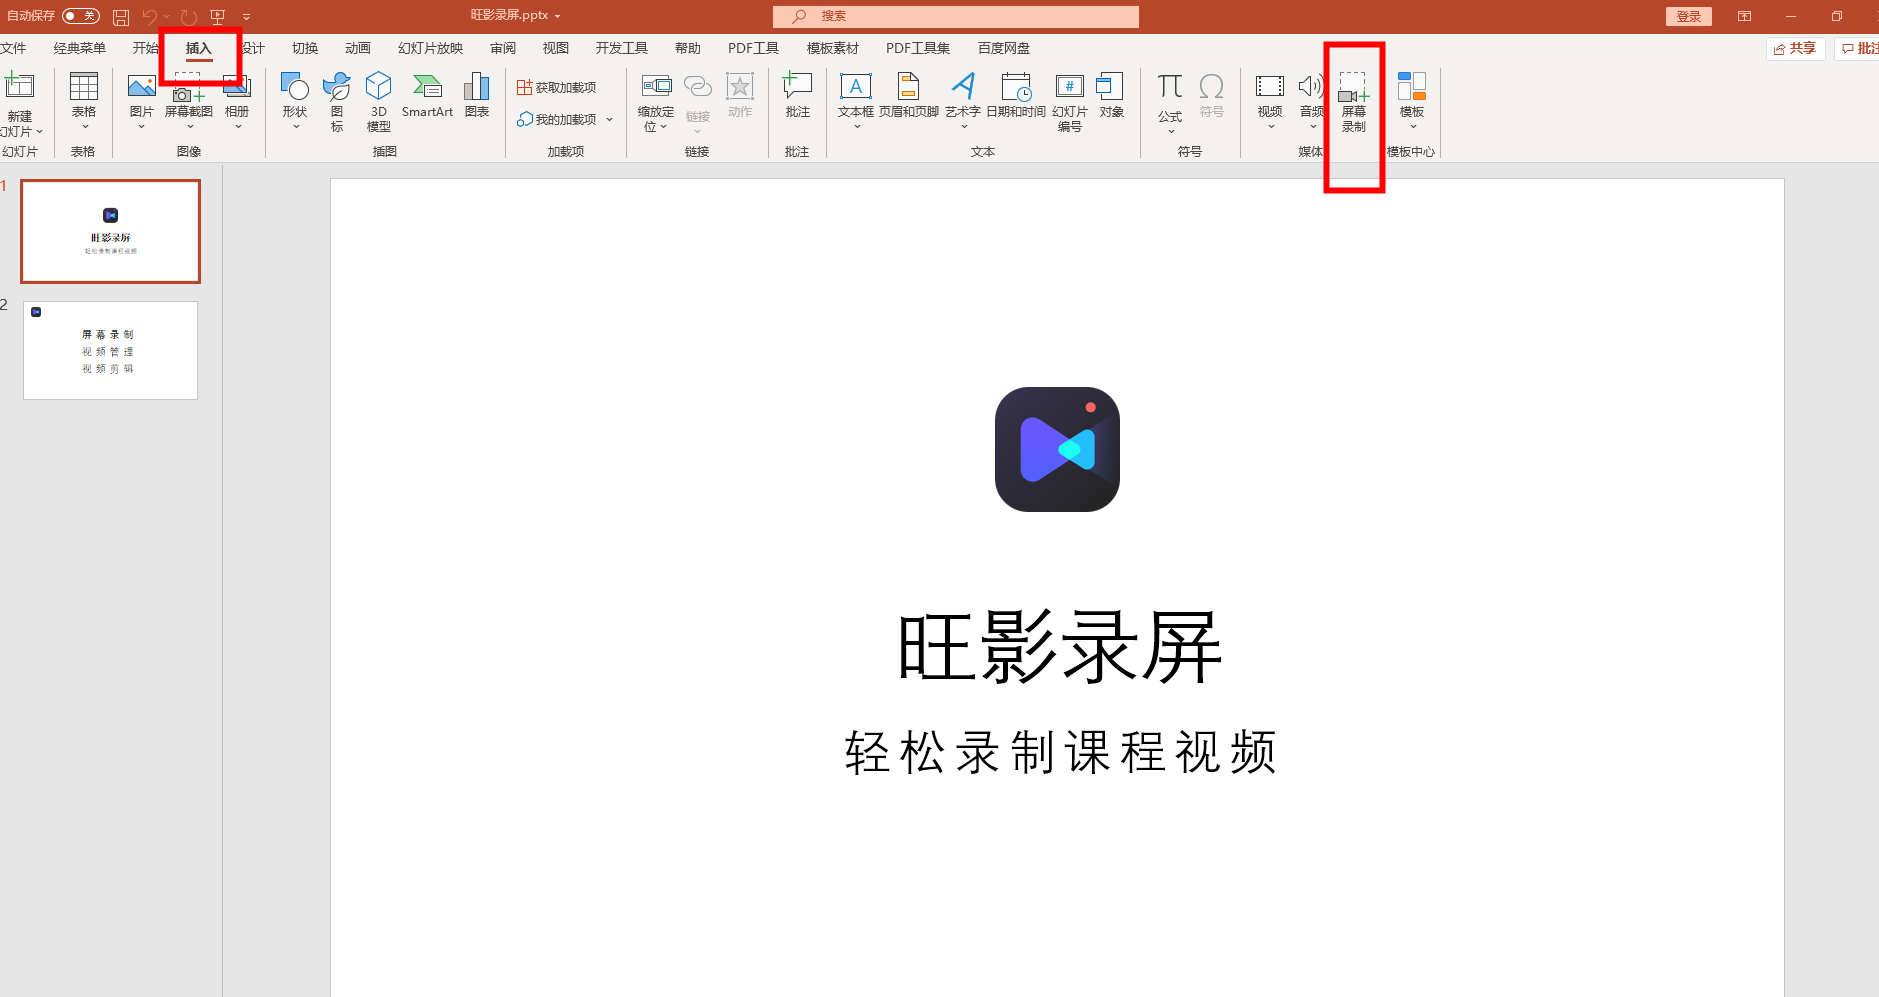The image size is (1879, 997).
Task: Select the Screenshot (屏幕截图) tool
Action: tap(189, 100)
